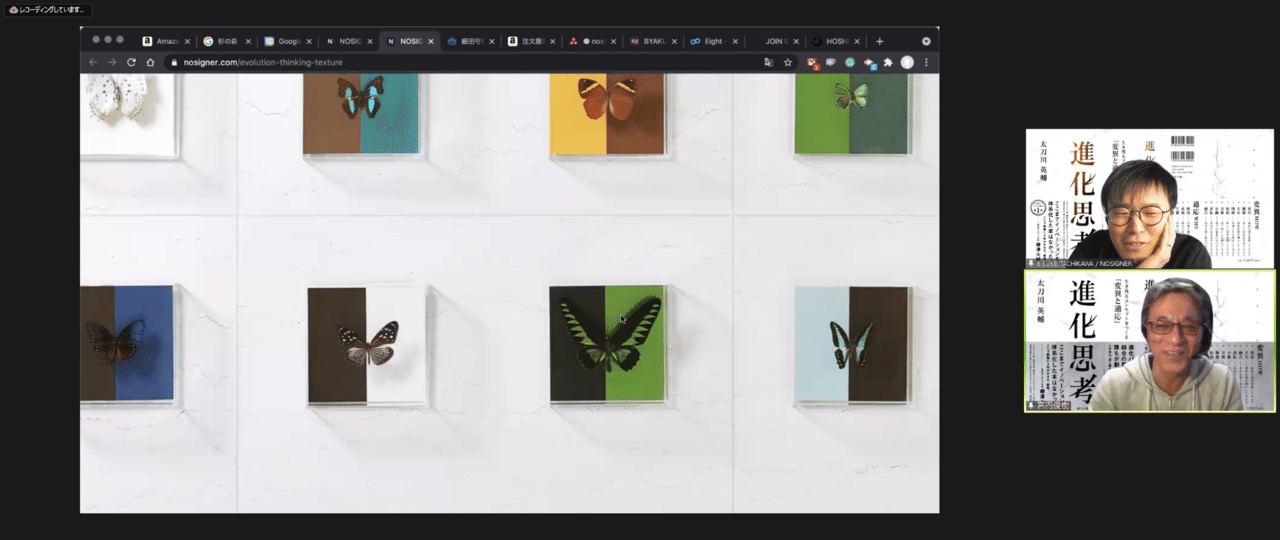Click the browser back arrow

click(93, 62)
